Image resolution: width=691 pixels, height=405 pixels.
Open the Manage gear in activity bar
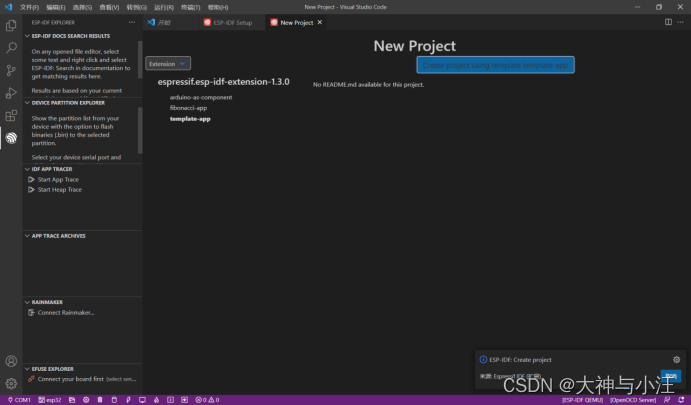[11, 383]
